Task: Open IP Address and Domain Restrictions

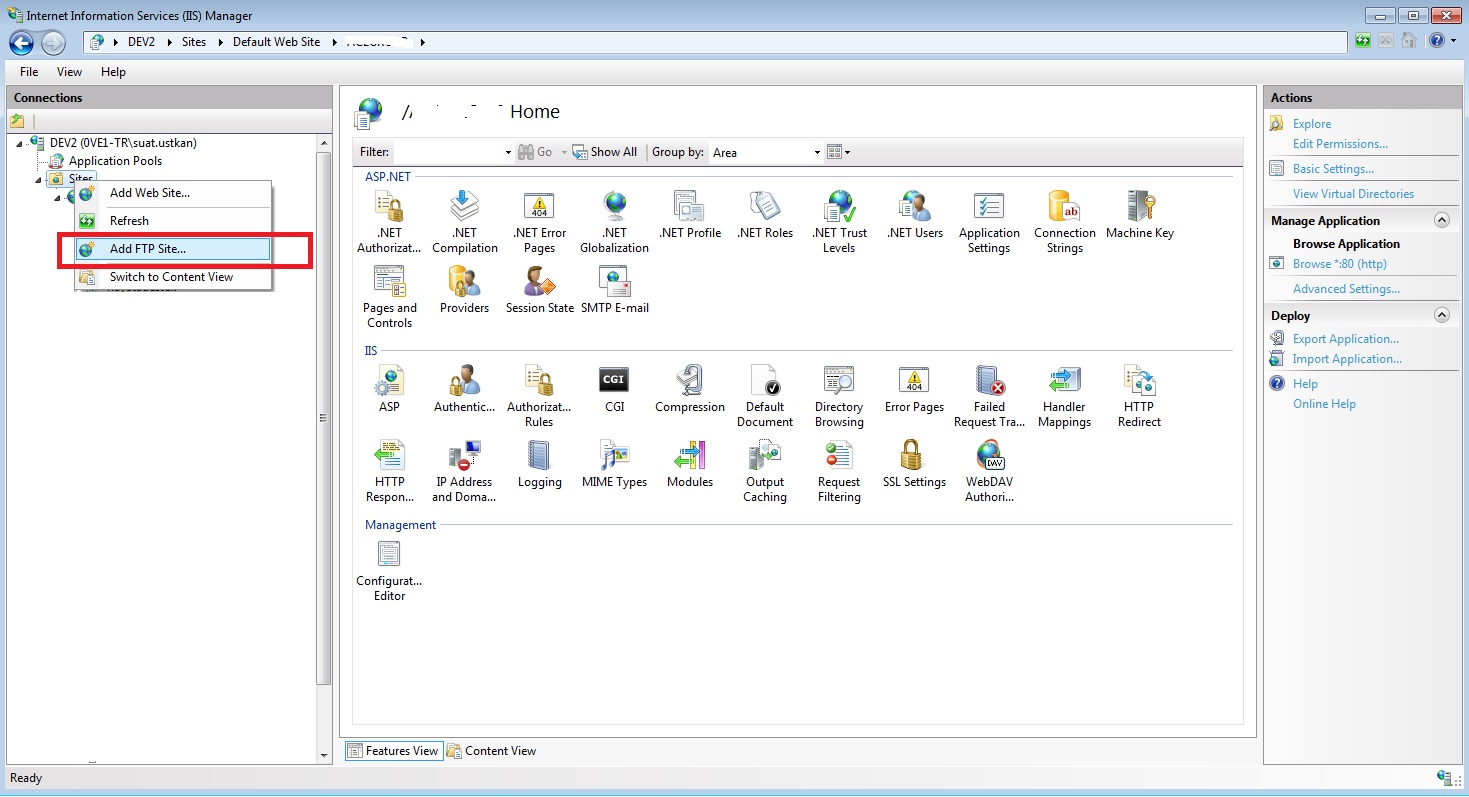Action: pyautogui.click(x=464, y=471)
